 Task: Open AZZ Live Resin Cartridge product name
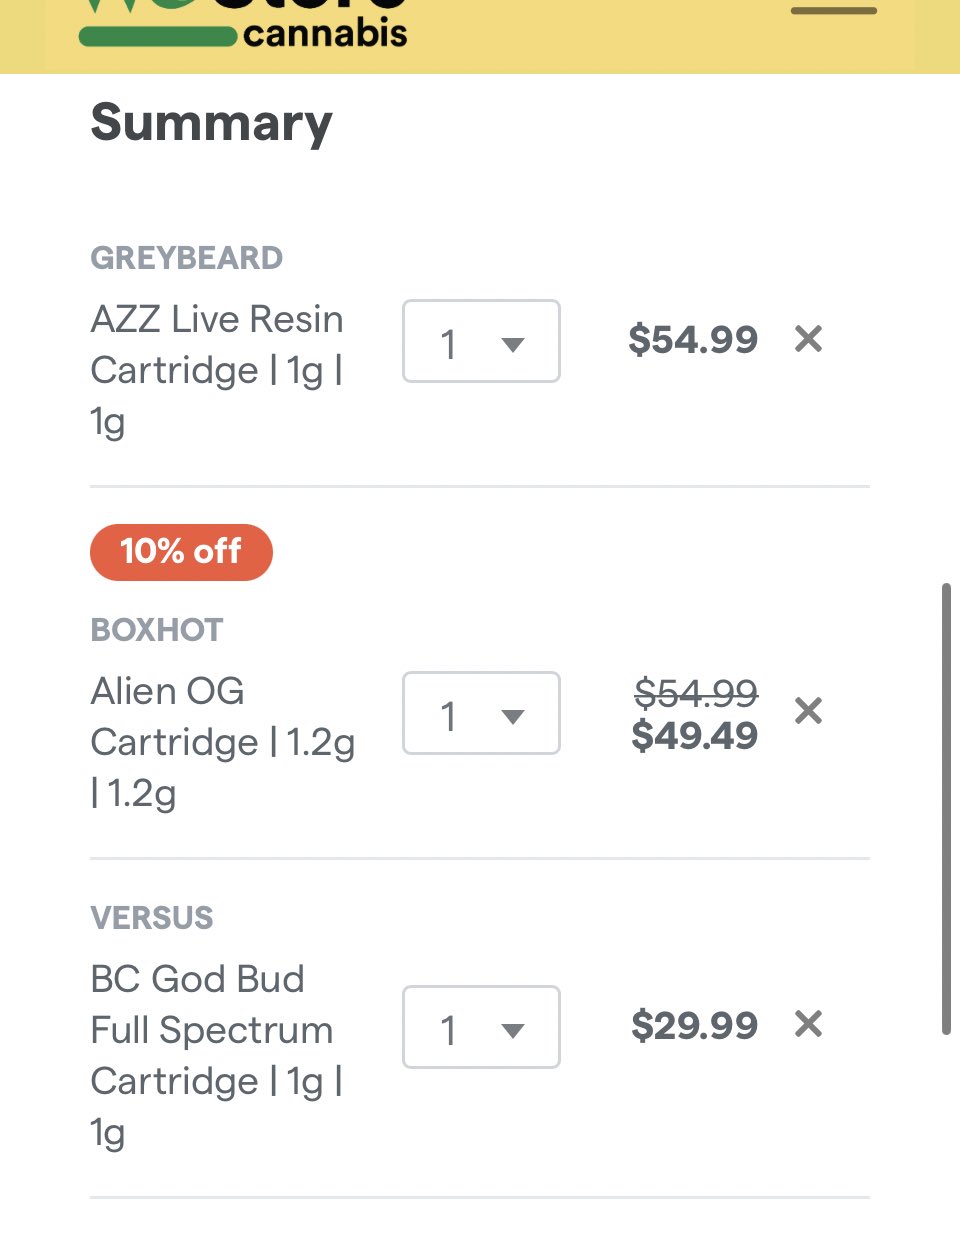(x=217, y=371)
